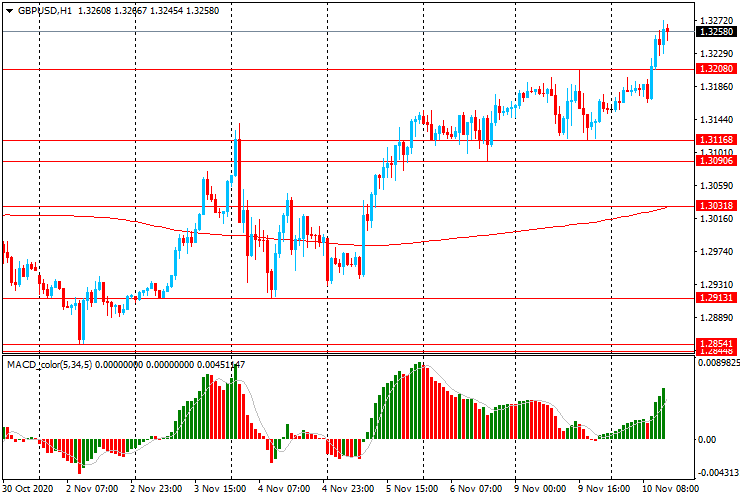
Task: Click the price scale value 1.32720
Action: (x=717, y=21)
